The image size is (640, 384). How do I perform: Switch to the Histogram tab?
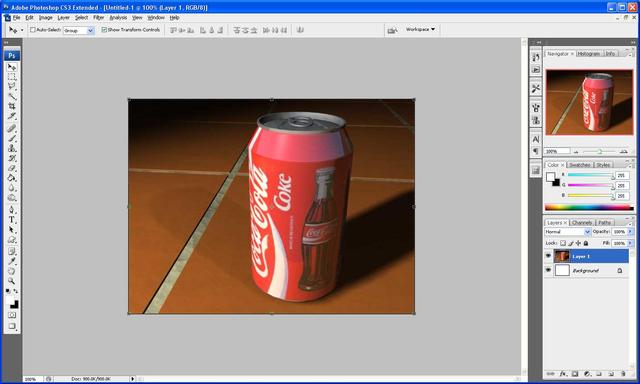(589, 53)
